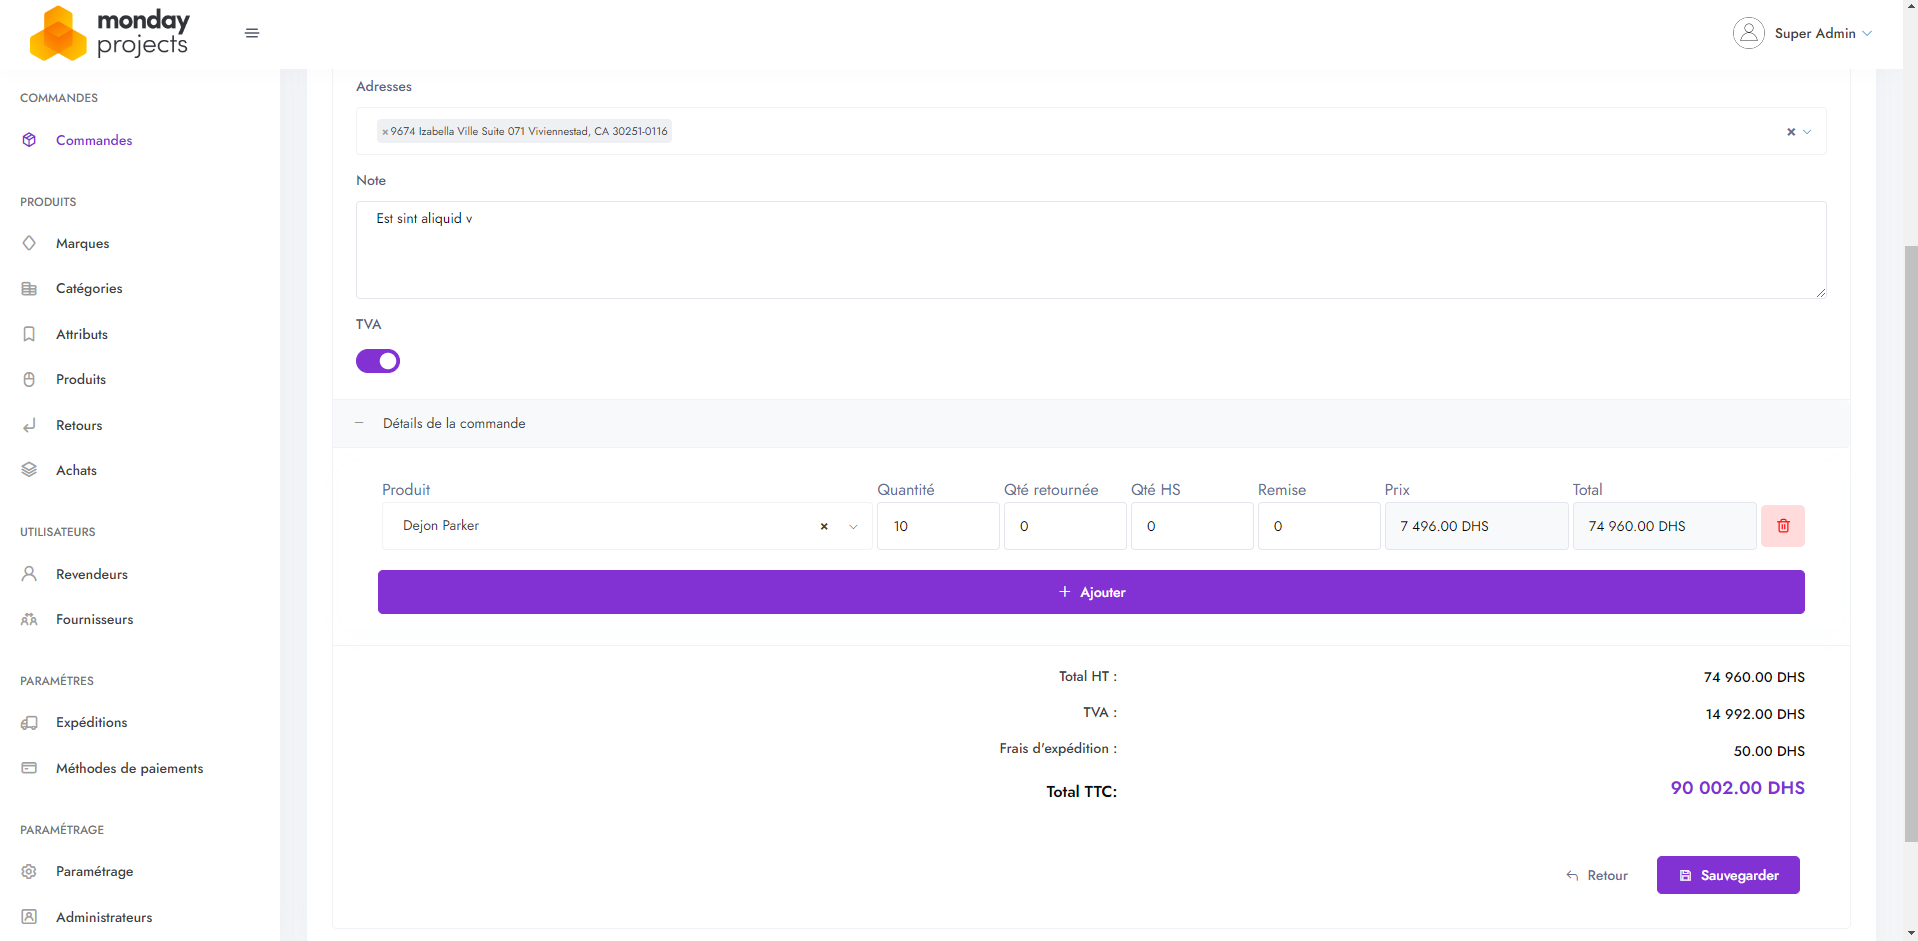Image resolution: width=1918 pixels, height=941 pixels.
Task: Go to Revendeurs in the sidebar
Action: point(92,574)
